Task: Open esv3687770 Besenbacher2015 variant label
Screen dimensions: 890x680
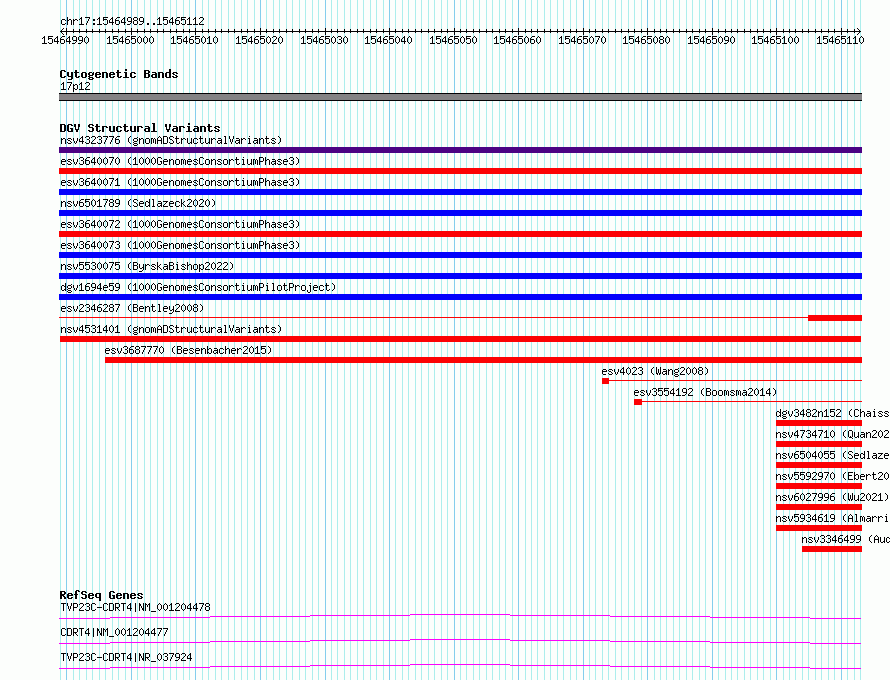Action: click(x=188, y=350)
